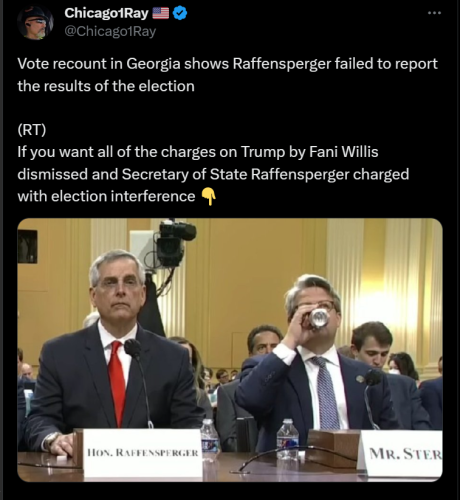
Task: Open the @Chicago1Ray handle link
Action: click(110, 31)
